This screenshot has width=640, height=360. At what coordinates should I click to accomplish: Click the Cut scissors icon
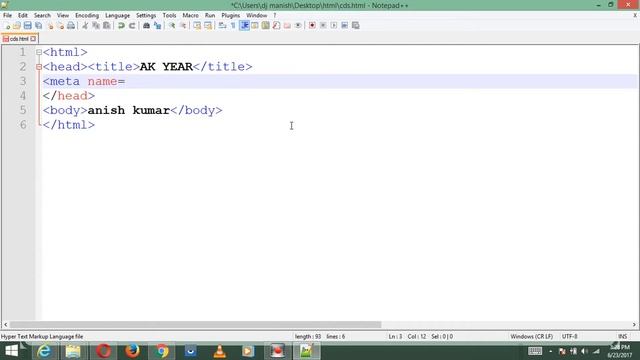coord(85,25)
